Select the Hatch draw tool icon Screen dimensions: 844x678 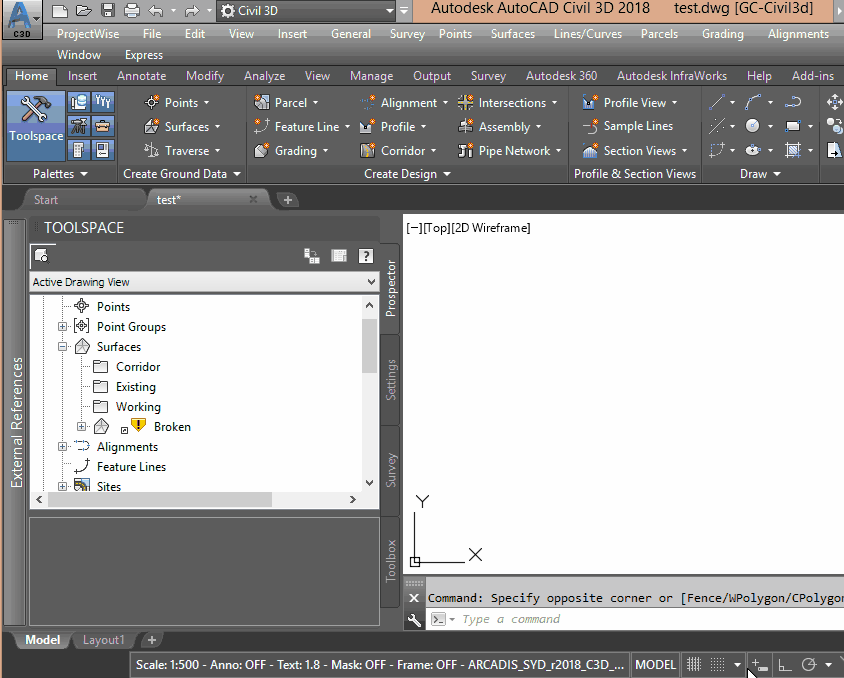pos(793,150)
